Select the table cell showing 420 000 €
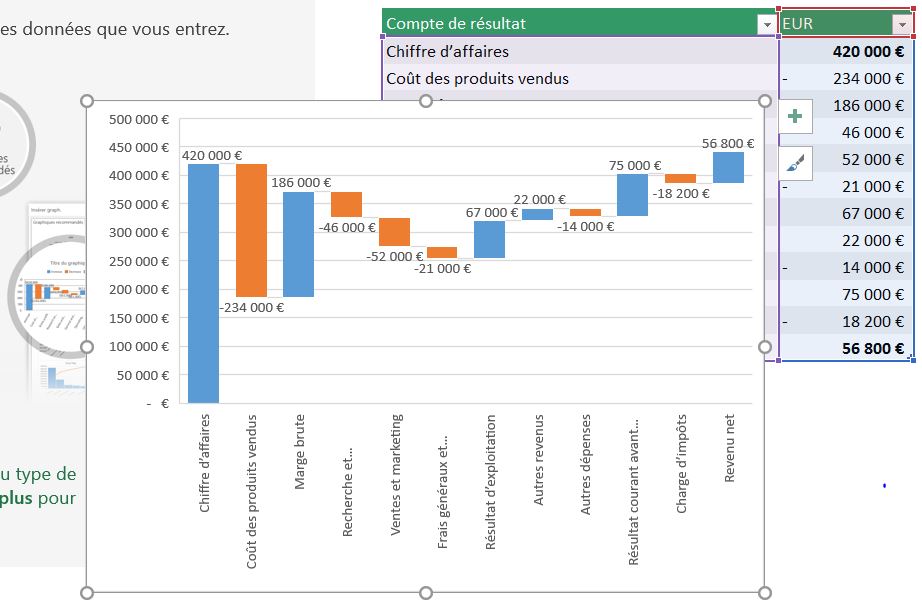Viewport: 922px width, 612px height. (x=847, y=51)
